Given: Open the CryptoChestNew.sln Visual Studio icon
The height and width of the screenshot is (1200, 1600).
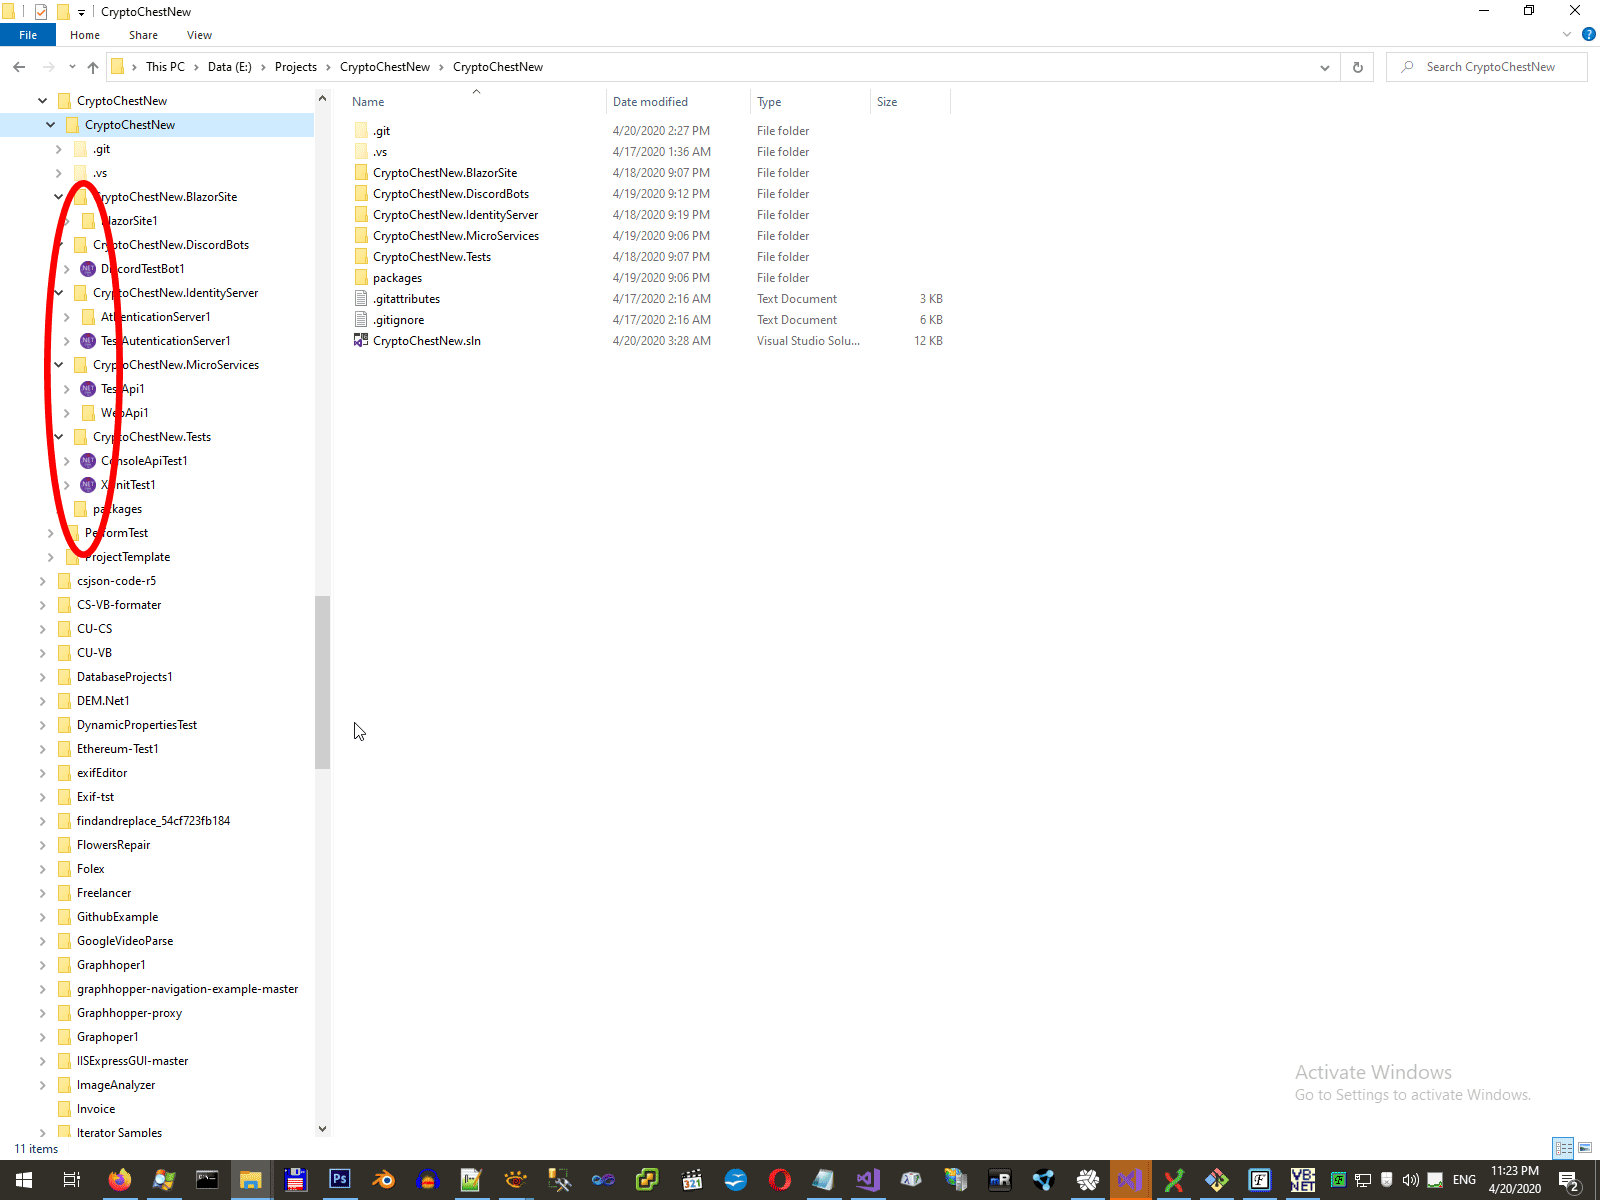Looking at the screenshot, I should (361, 341).
